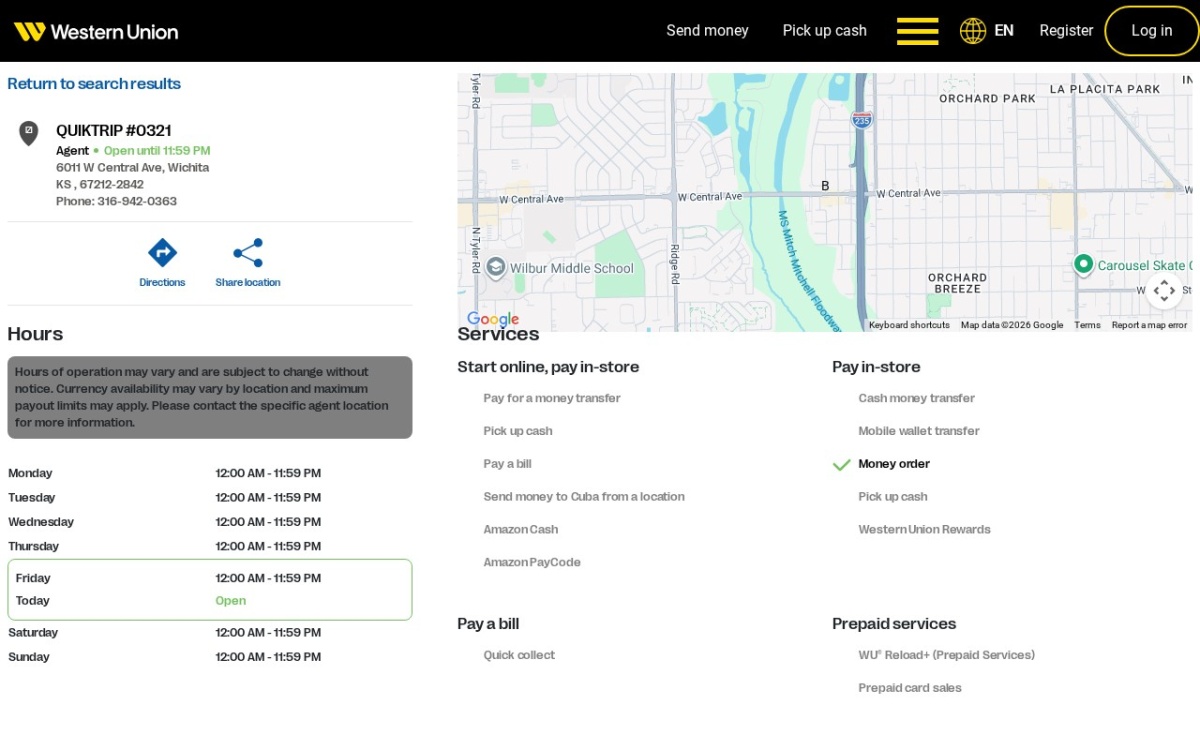
Task: Return to search results
Action: 94,84
